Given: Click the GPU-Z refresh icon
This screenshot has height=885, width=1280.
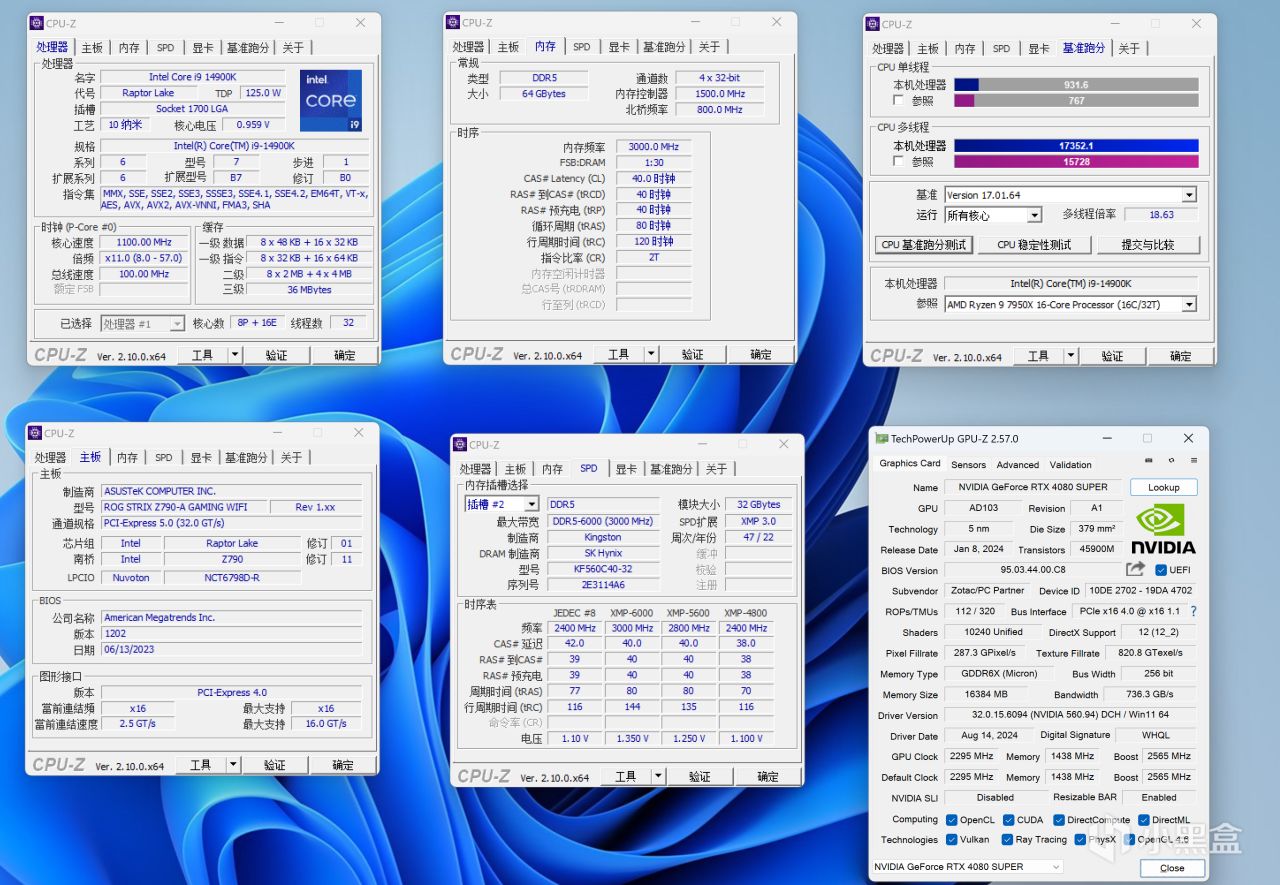Looking at the screenshot, I should click(1171, 461).
